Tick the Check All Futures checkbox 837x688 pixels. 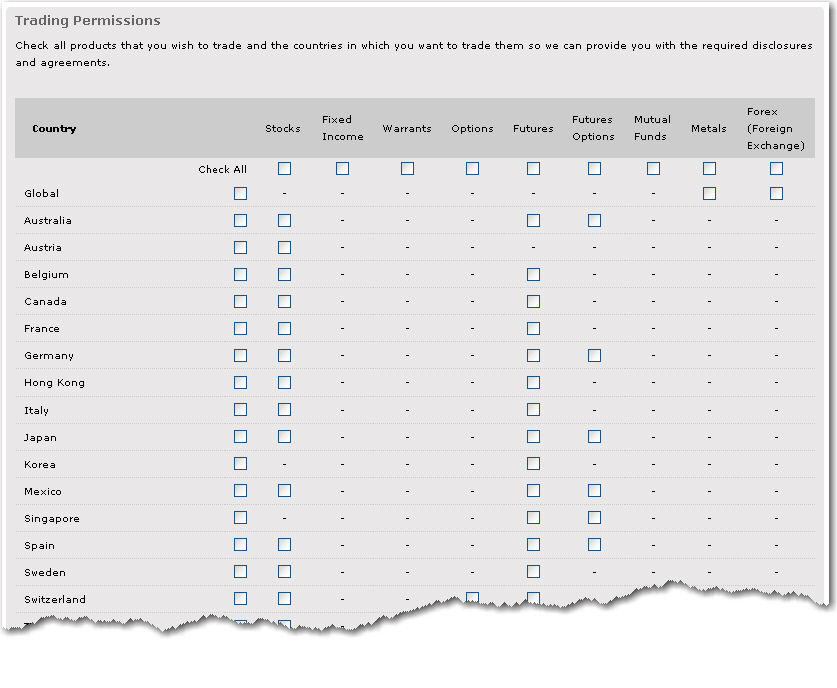pyautogui.click(x=533, y=169)
